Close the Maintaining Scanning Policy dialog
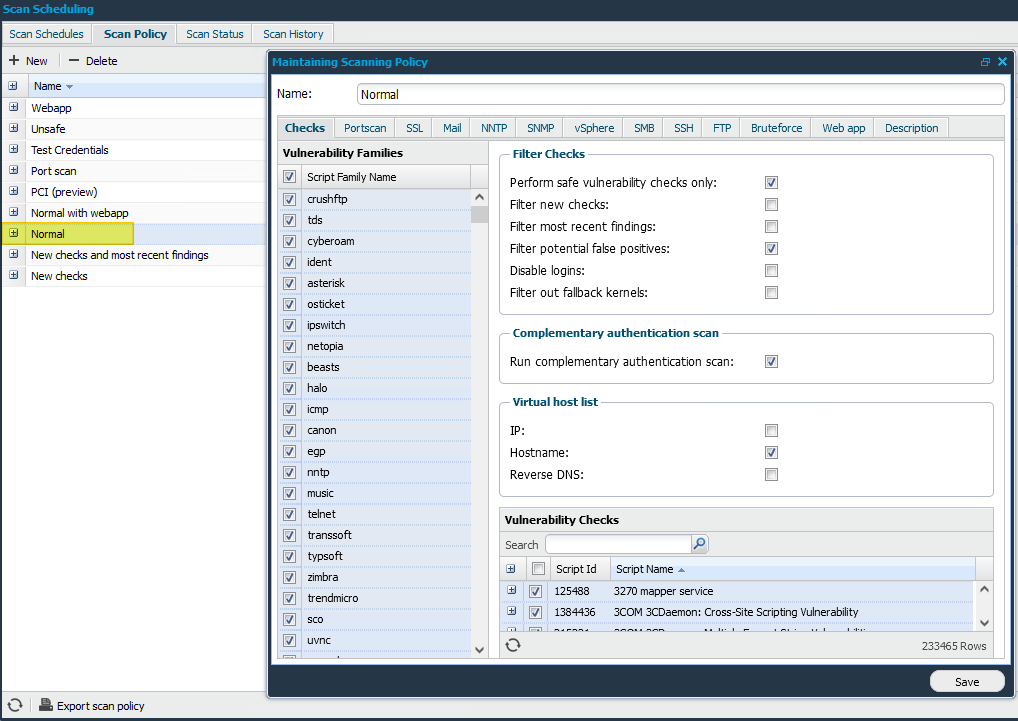Image resolution: width=1018 pixels, height=721 pixels. (1002, 62)
